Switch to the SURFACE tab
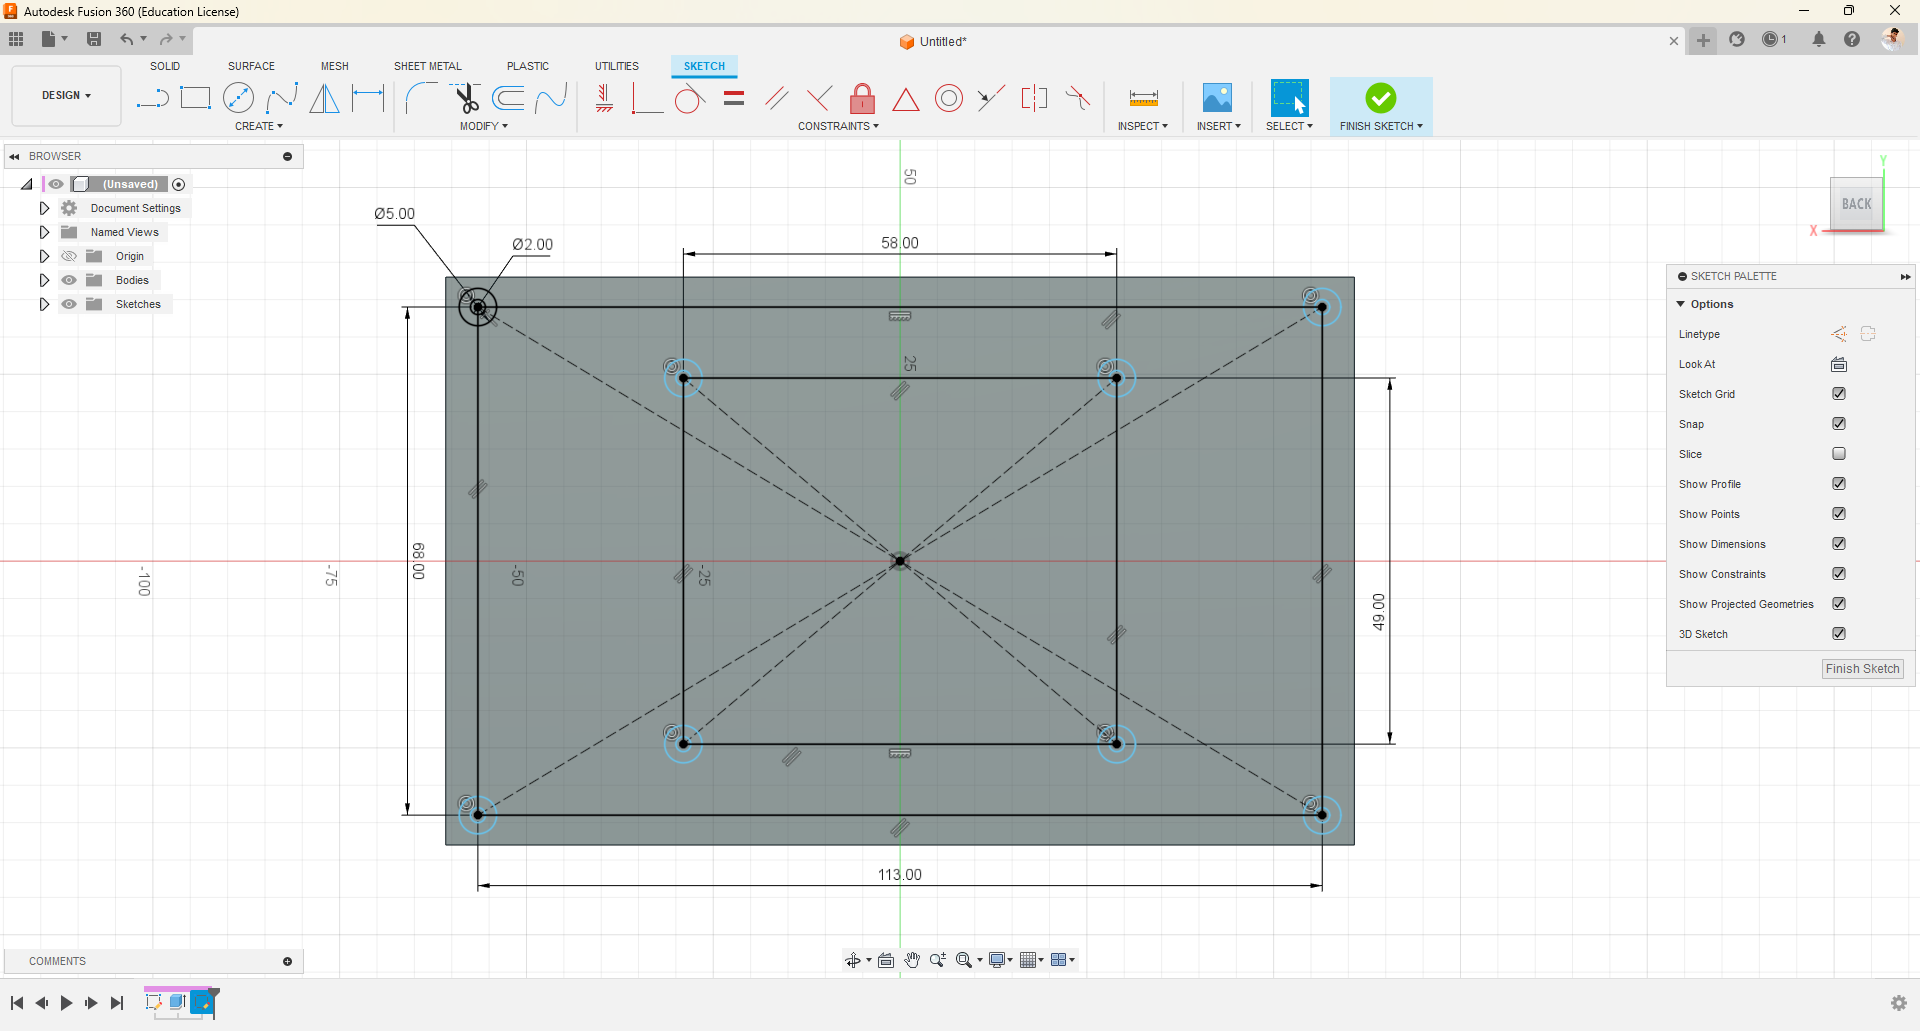 251,66
